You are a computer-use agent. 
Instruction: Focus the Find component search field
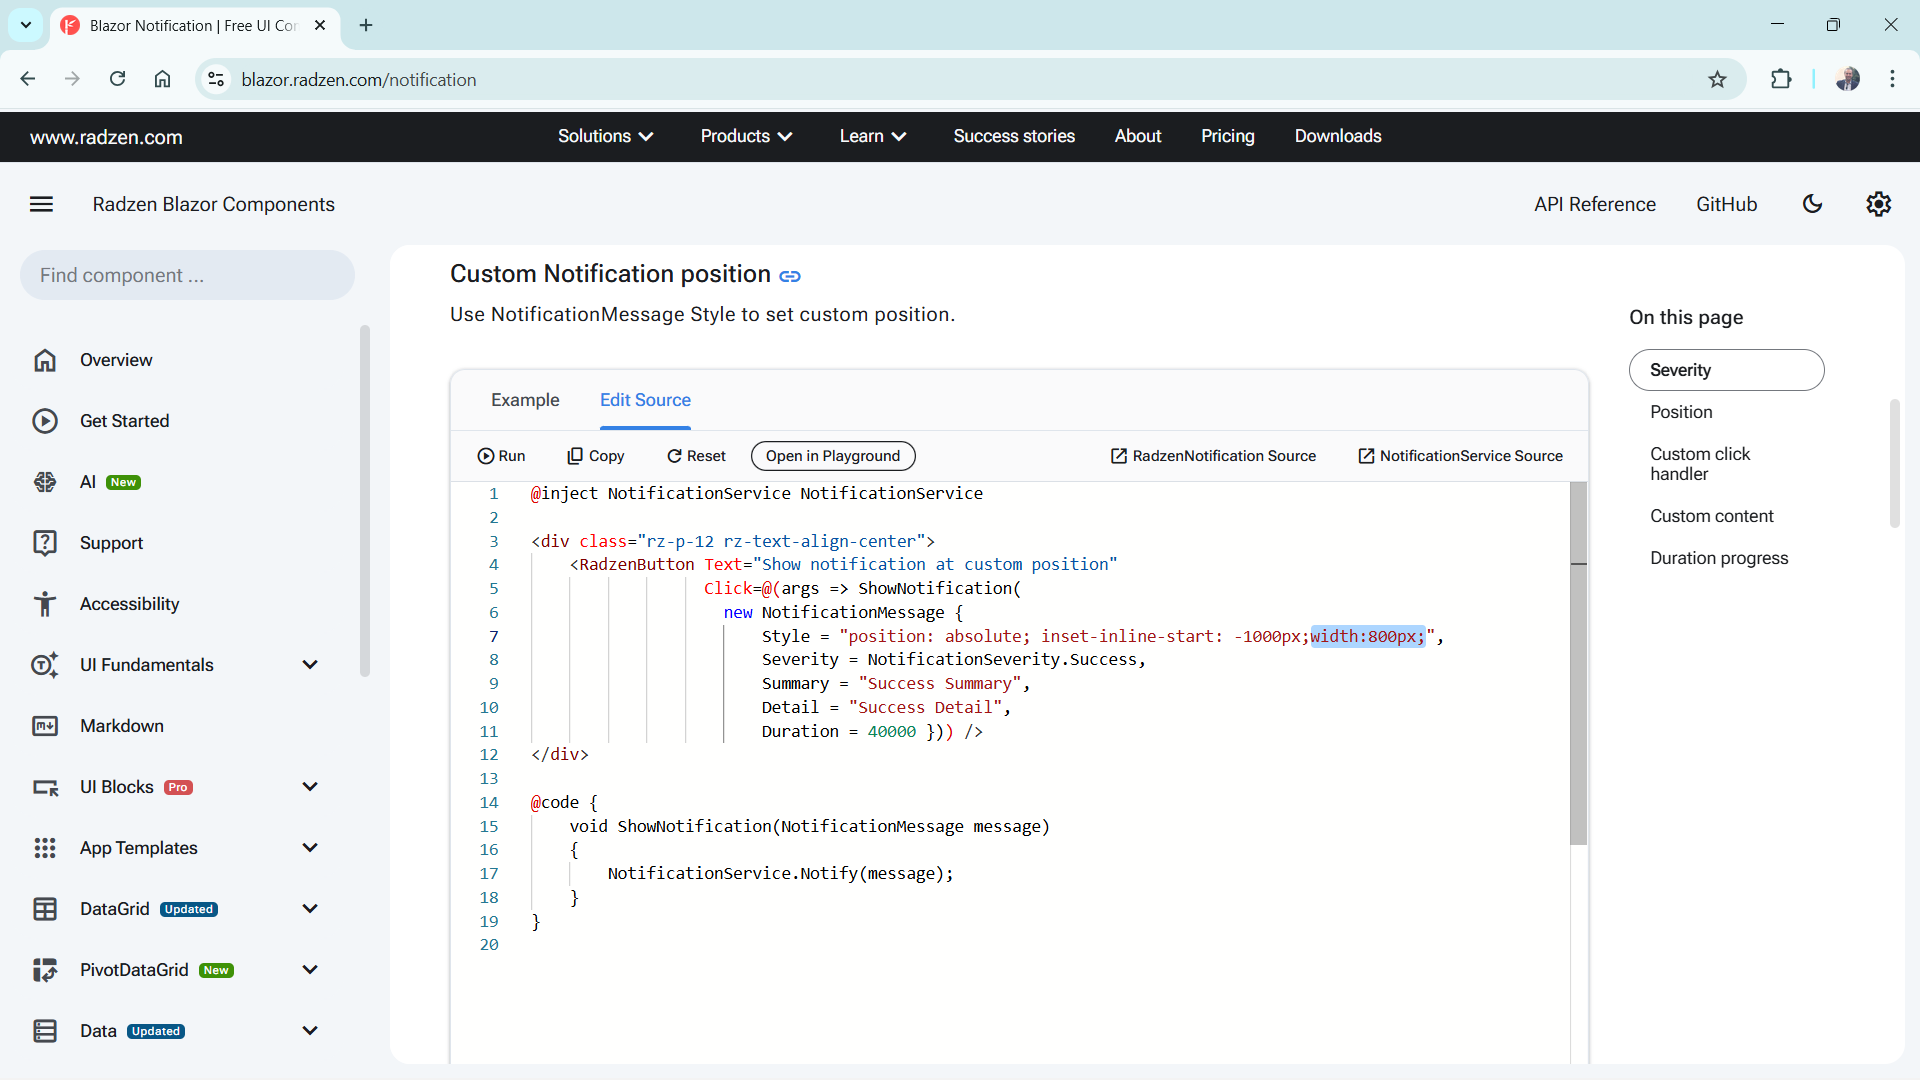click(x=187, y=275)
